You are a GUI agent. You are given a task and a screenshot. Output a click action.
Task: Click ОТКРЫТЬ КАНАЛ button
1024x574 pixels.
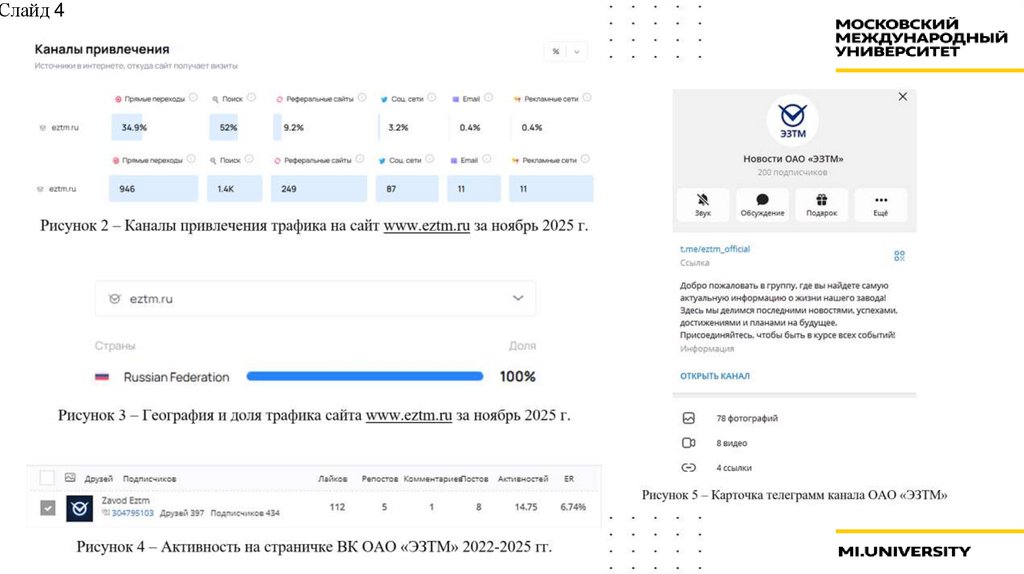714,376
